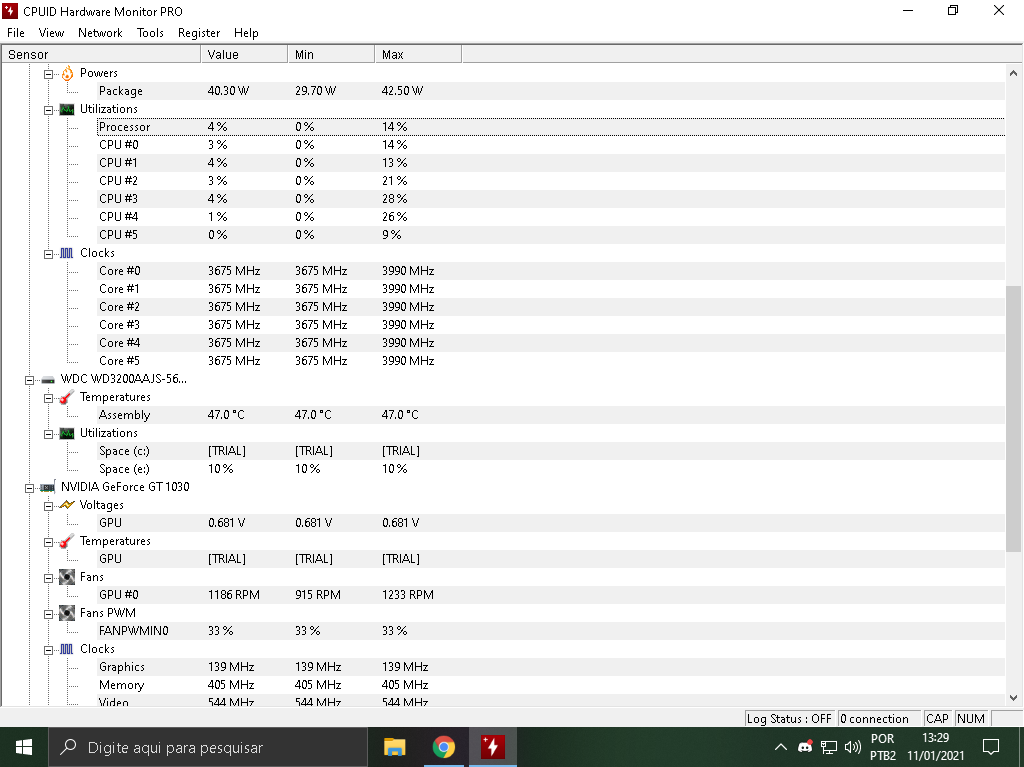The width and height of the screenshot is (1024, 767).
Task: Select the GPU #0 fan row
Action: pyautogui.click(x=551, y=595)
